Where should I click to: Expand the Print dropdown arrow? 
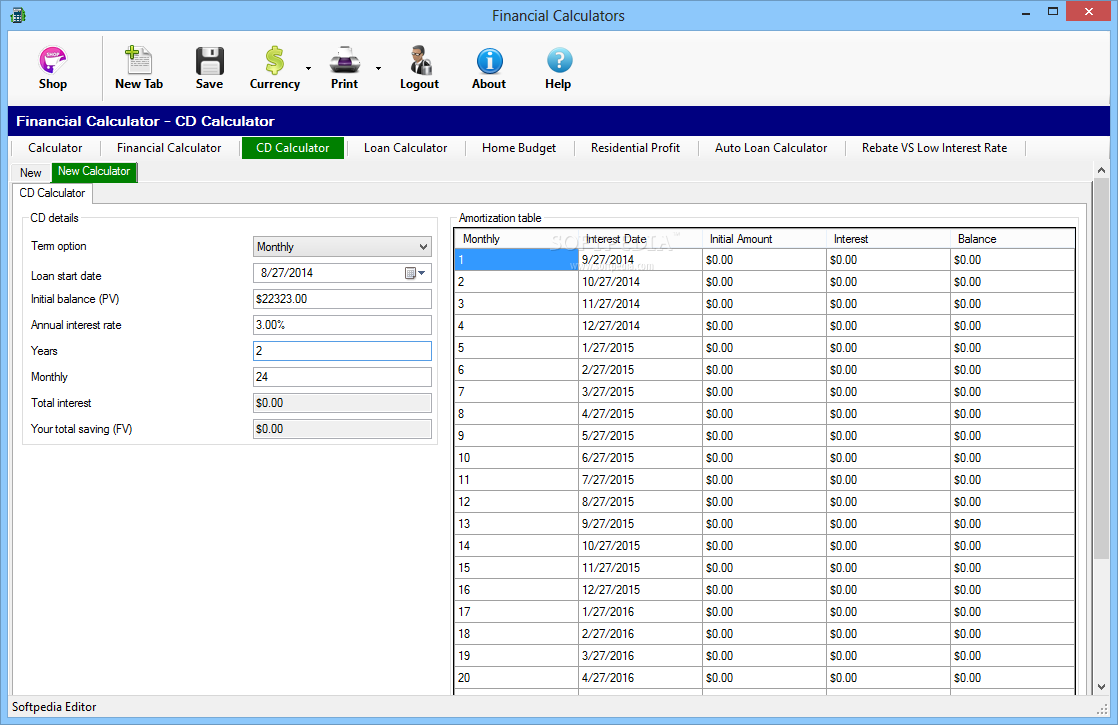click(378, 69)
